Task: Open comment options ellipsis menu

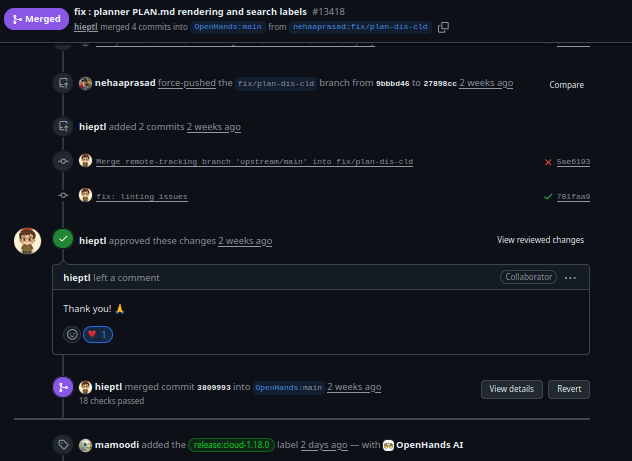Action: pyautogui.click(x=570, y=278)
